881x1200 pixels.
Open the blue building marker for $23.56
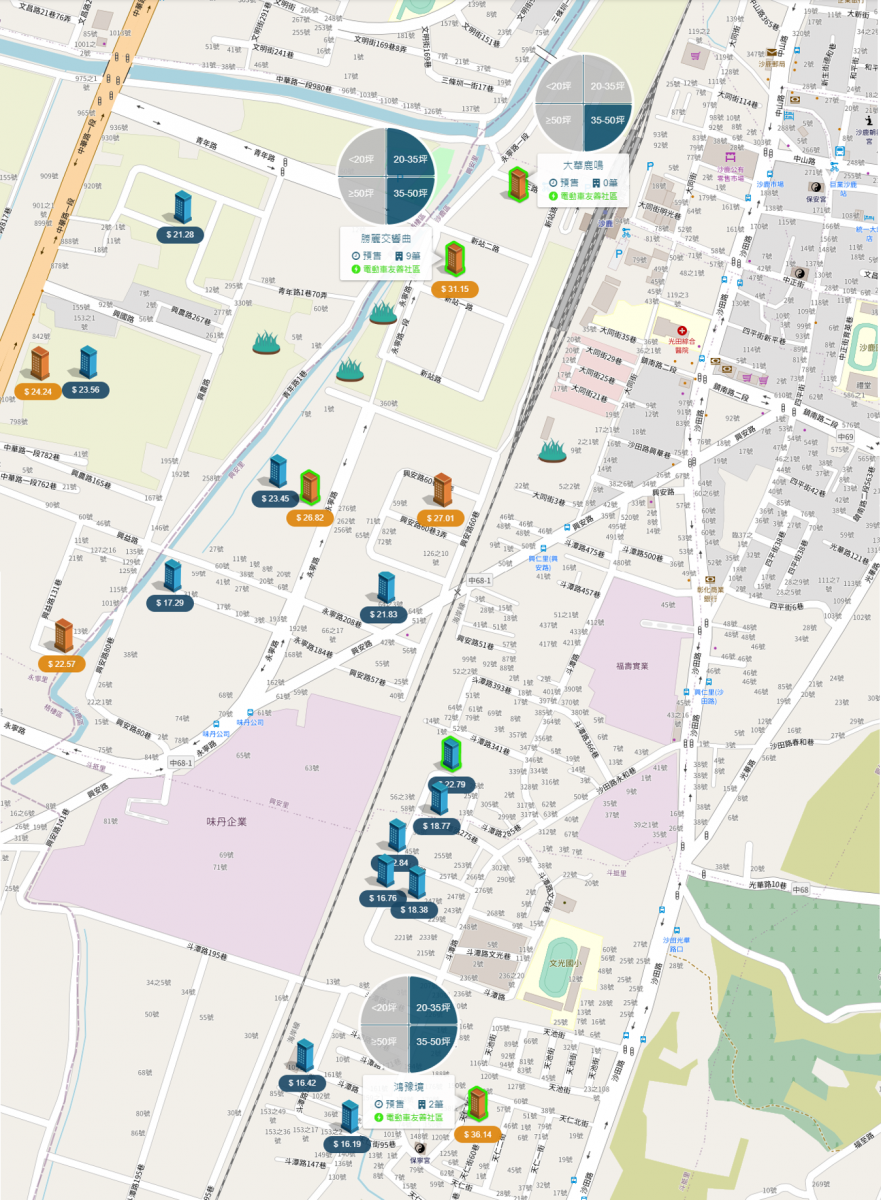pos(88,363)
